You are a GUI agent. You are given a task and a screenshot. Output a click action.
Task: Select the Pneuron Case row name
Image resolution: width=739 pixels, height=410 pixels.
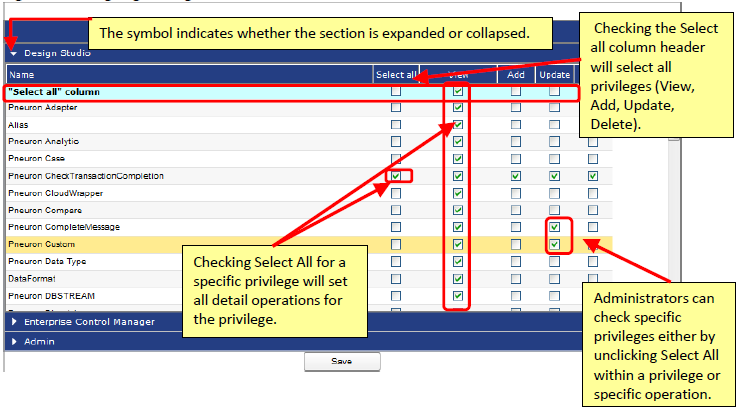click(36, 158)
